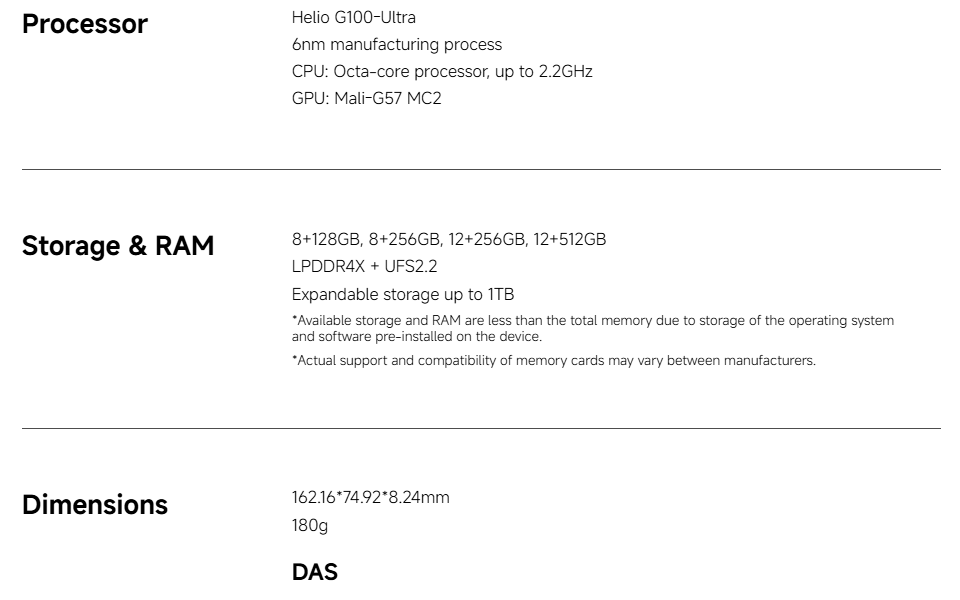Viewport: 960px width, 600px height.
Task: Click the Processor section heading
Action: 84,24
